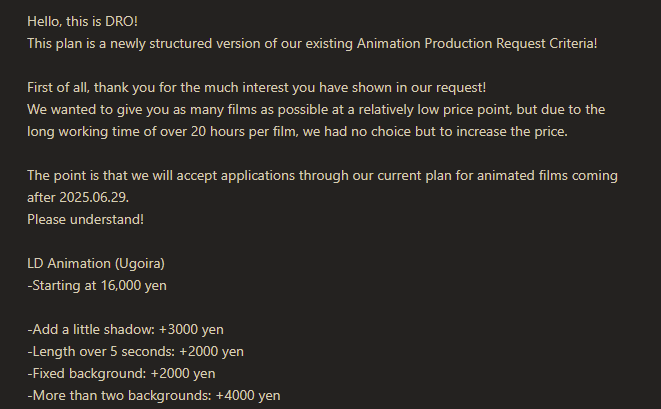Click the date '2025.06.29.'
Screen dimensions: 661x409
(x=94, y=197)
